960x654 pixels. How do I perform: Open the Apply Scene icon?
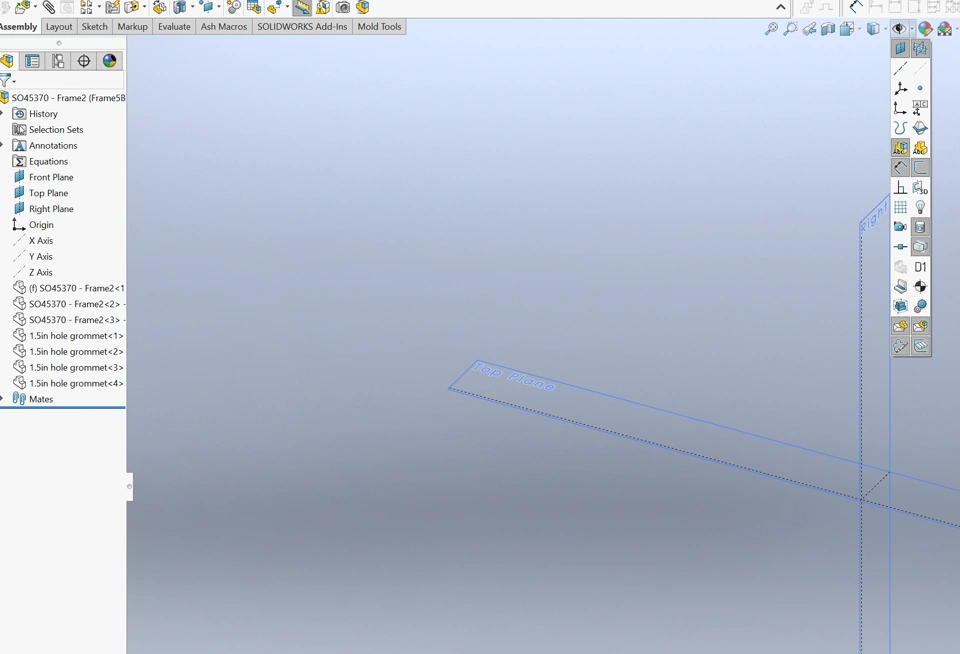point(944,28)
